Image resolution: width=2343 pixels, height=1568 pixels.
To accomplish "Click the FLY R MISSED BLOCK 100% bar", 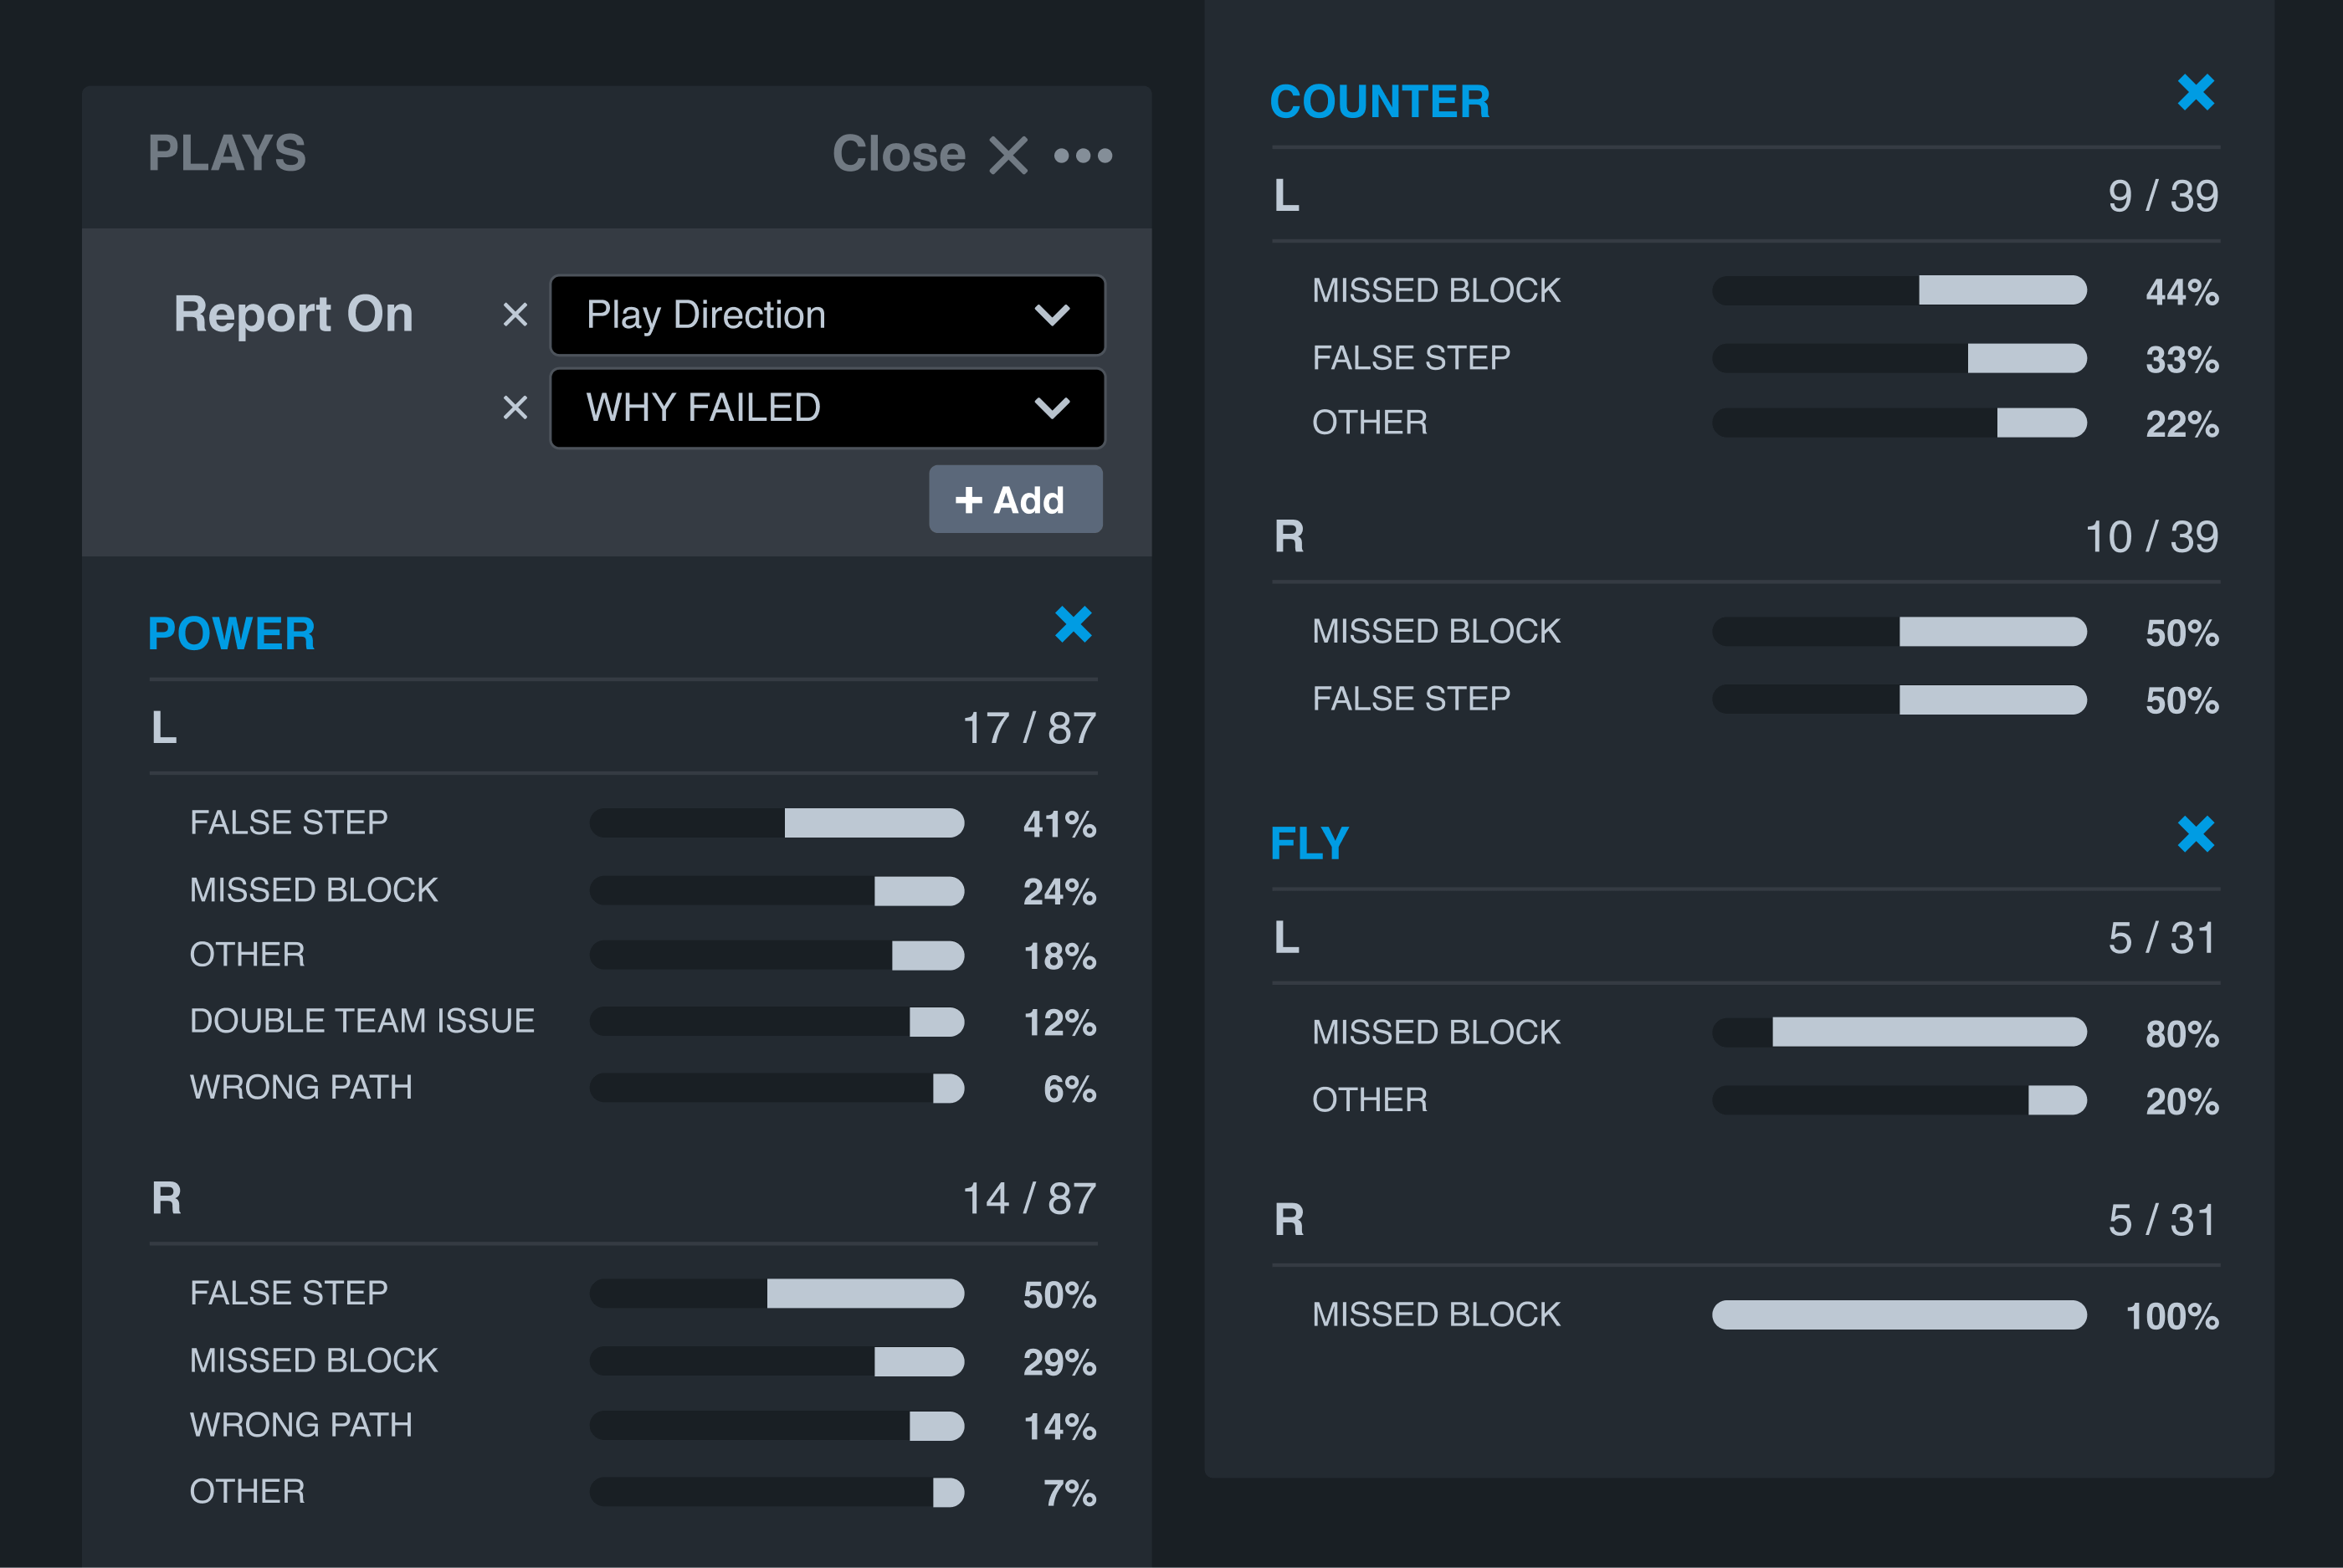I will (1898, 1314).
